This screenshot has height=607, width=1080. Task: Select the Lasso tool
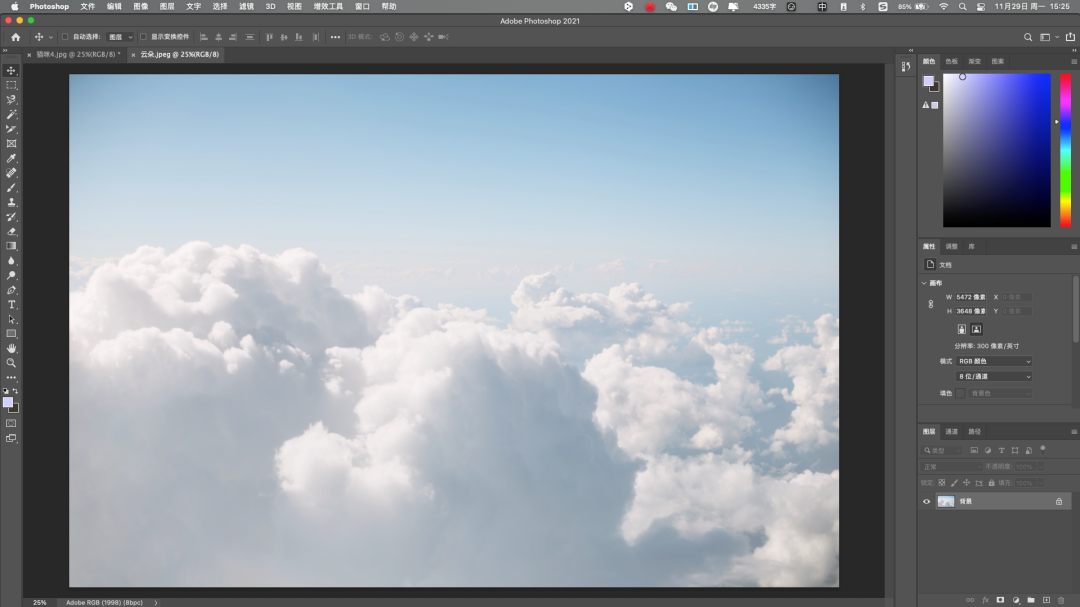point(12,100)
